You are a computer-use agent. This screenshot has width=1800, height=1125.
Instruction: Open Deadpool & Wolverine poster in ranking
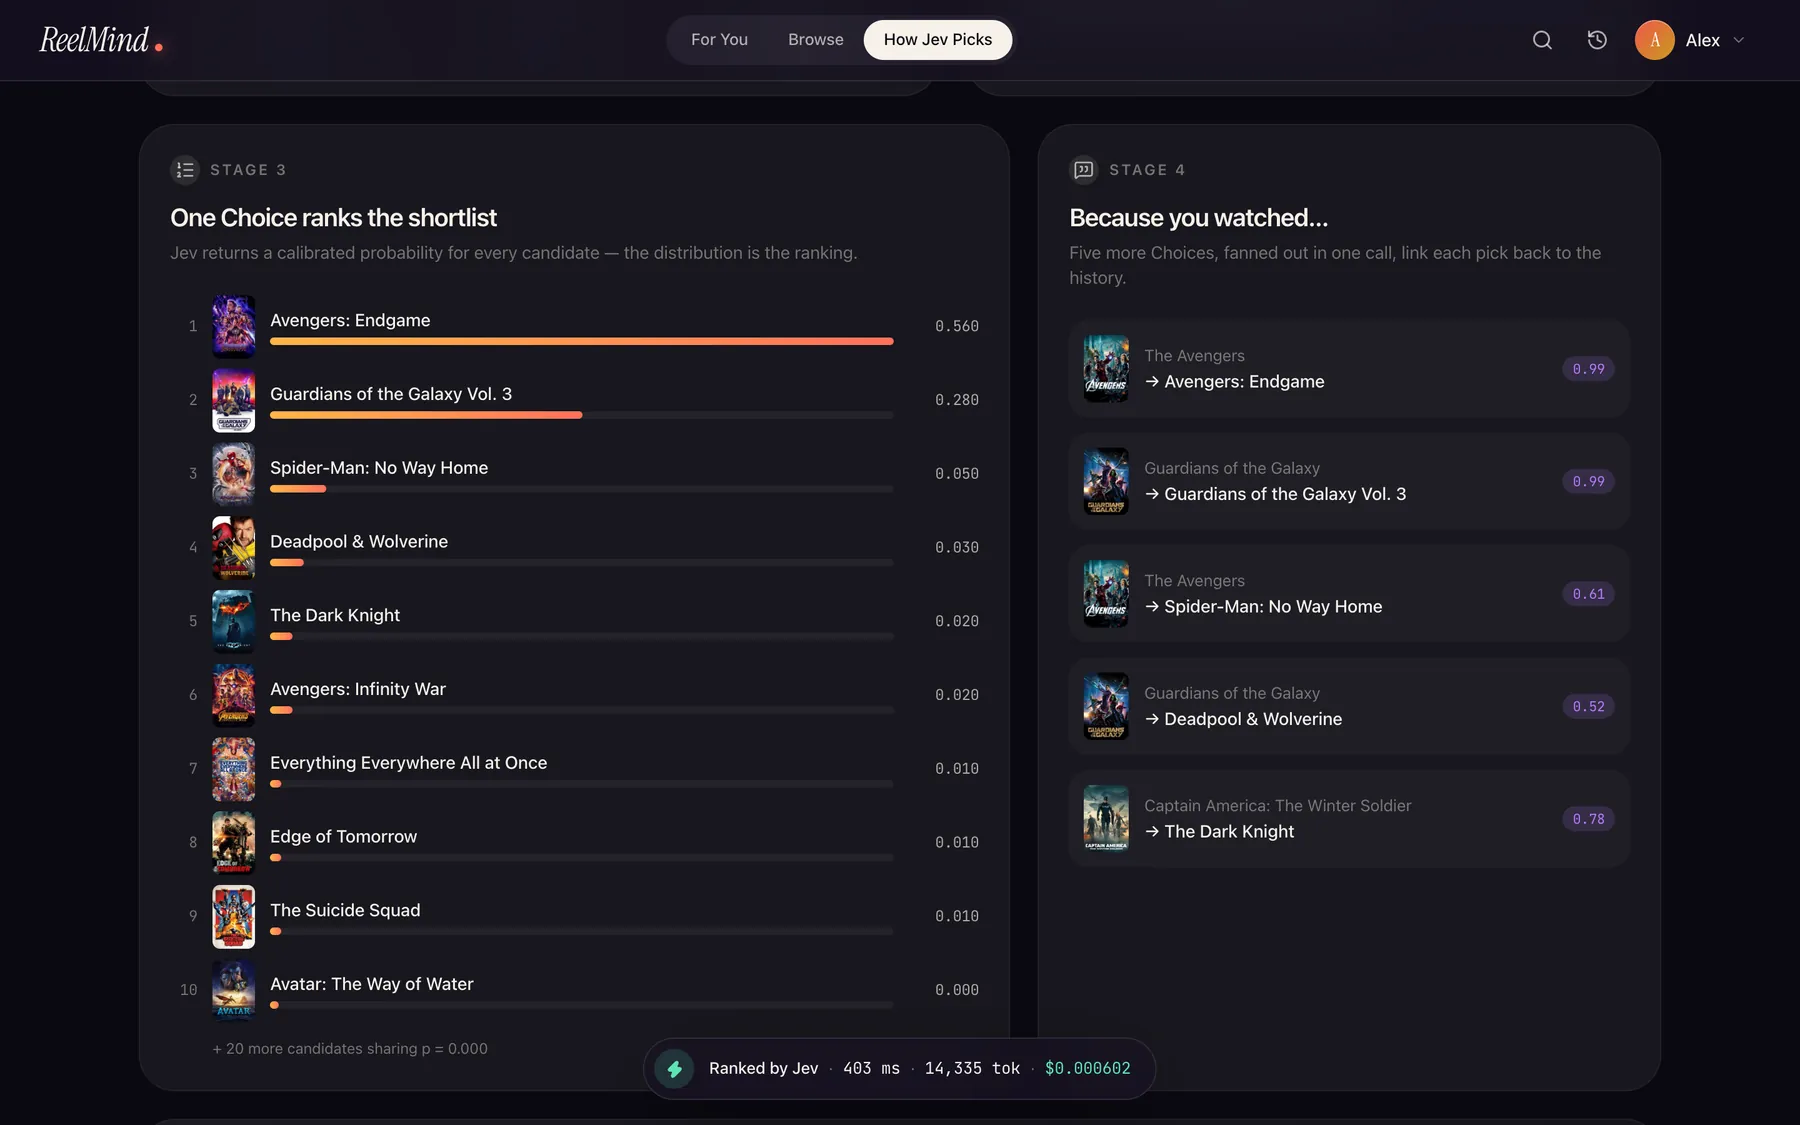pos(233,548)
